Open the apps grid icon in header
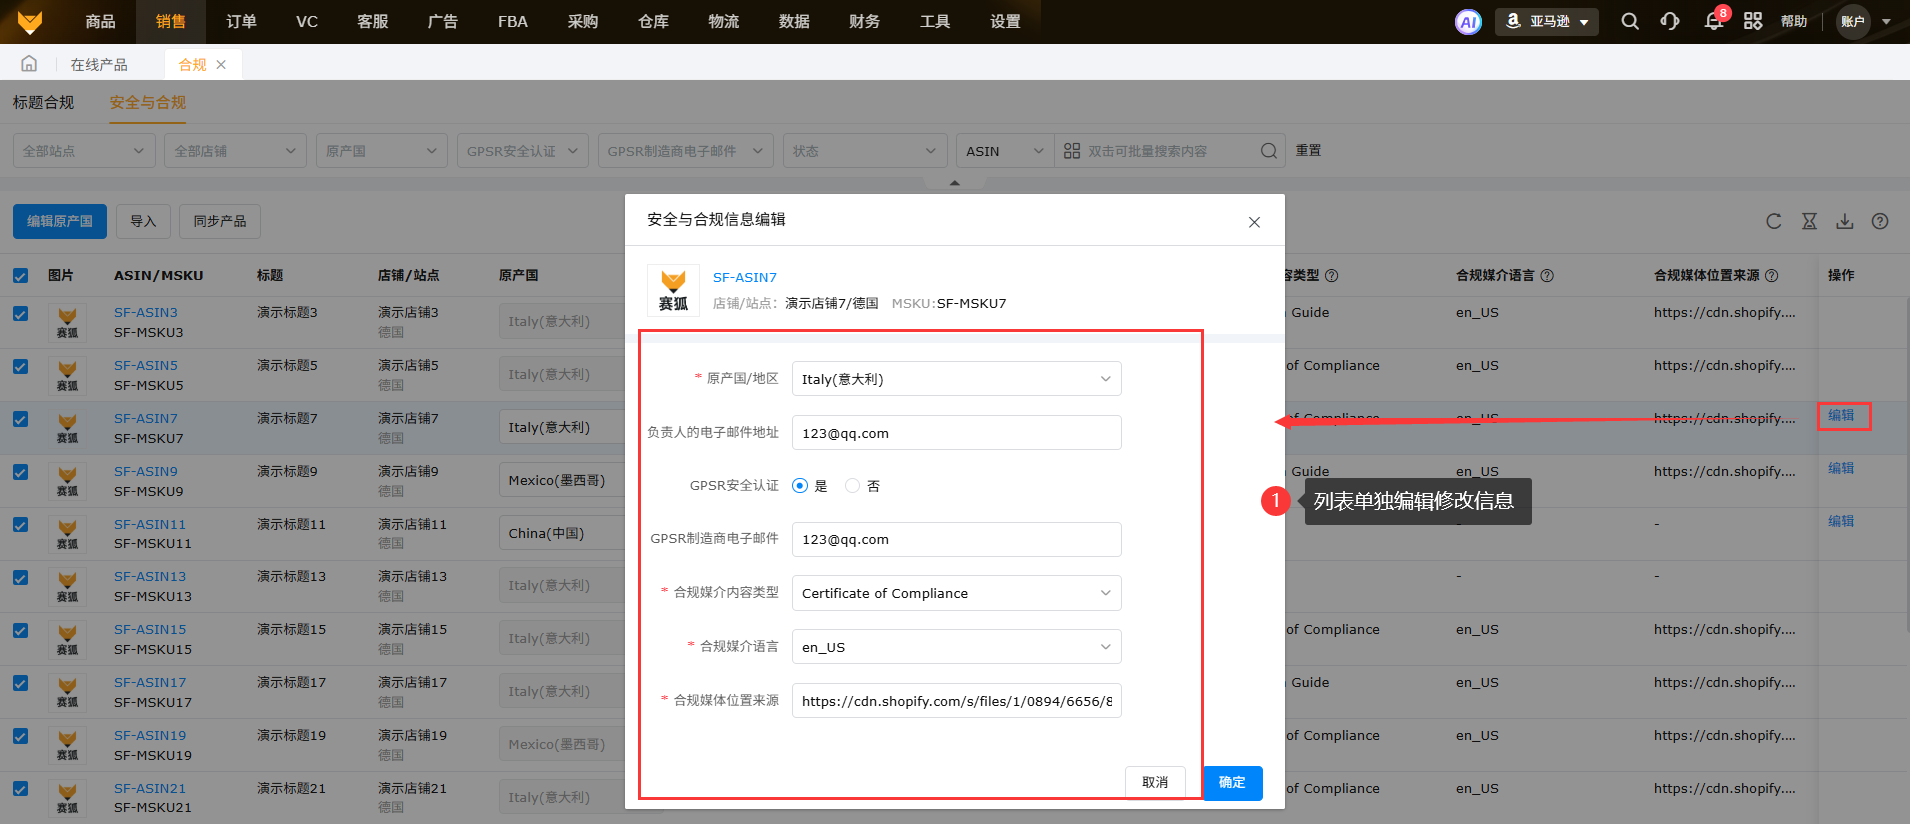 tap(1753, 21)
